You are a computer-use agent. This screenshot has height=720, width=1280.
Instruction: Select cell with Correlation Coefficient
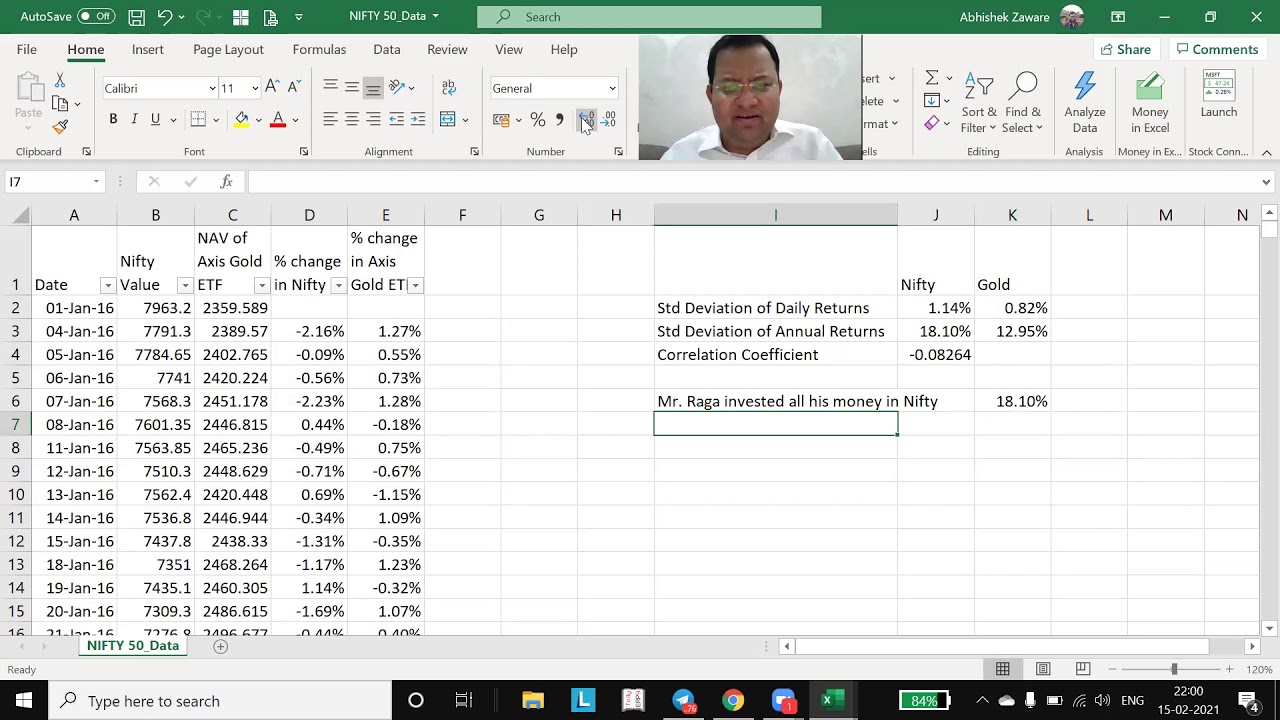pyautogui.click(x=775, y=355)
